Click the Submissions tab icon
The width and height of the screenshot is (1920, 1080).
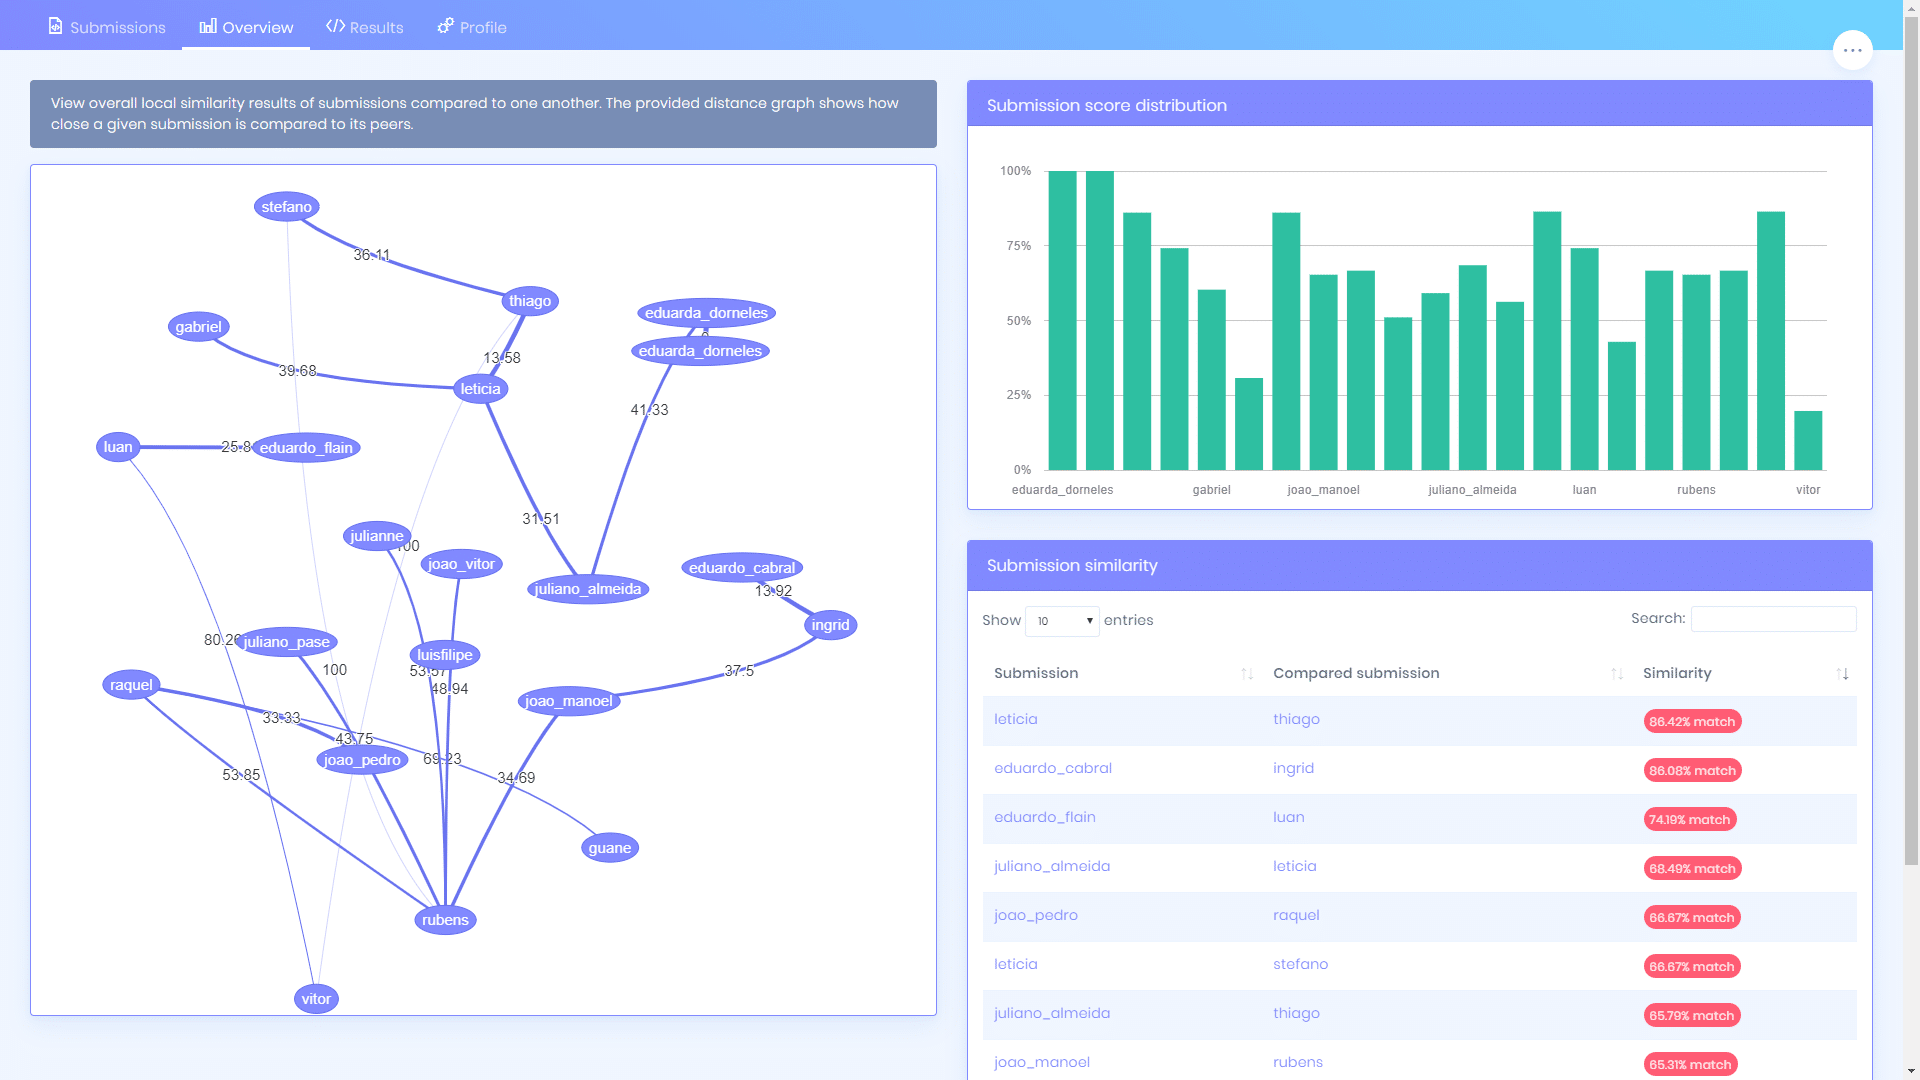(x=55, y=25)
